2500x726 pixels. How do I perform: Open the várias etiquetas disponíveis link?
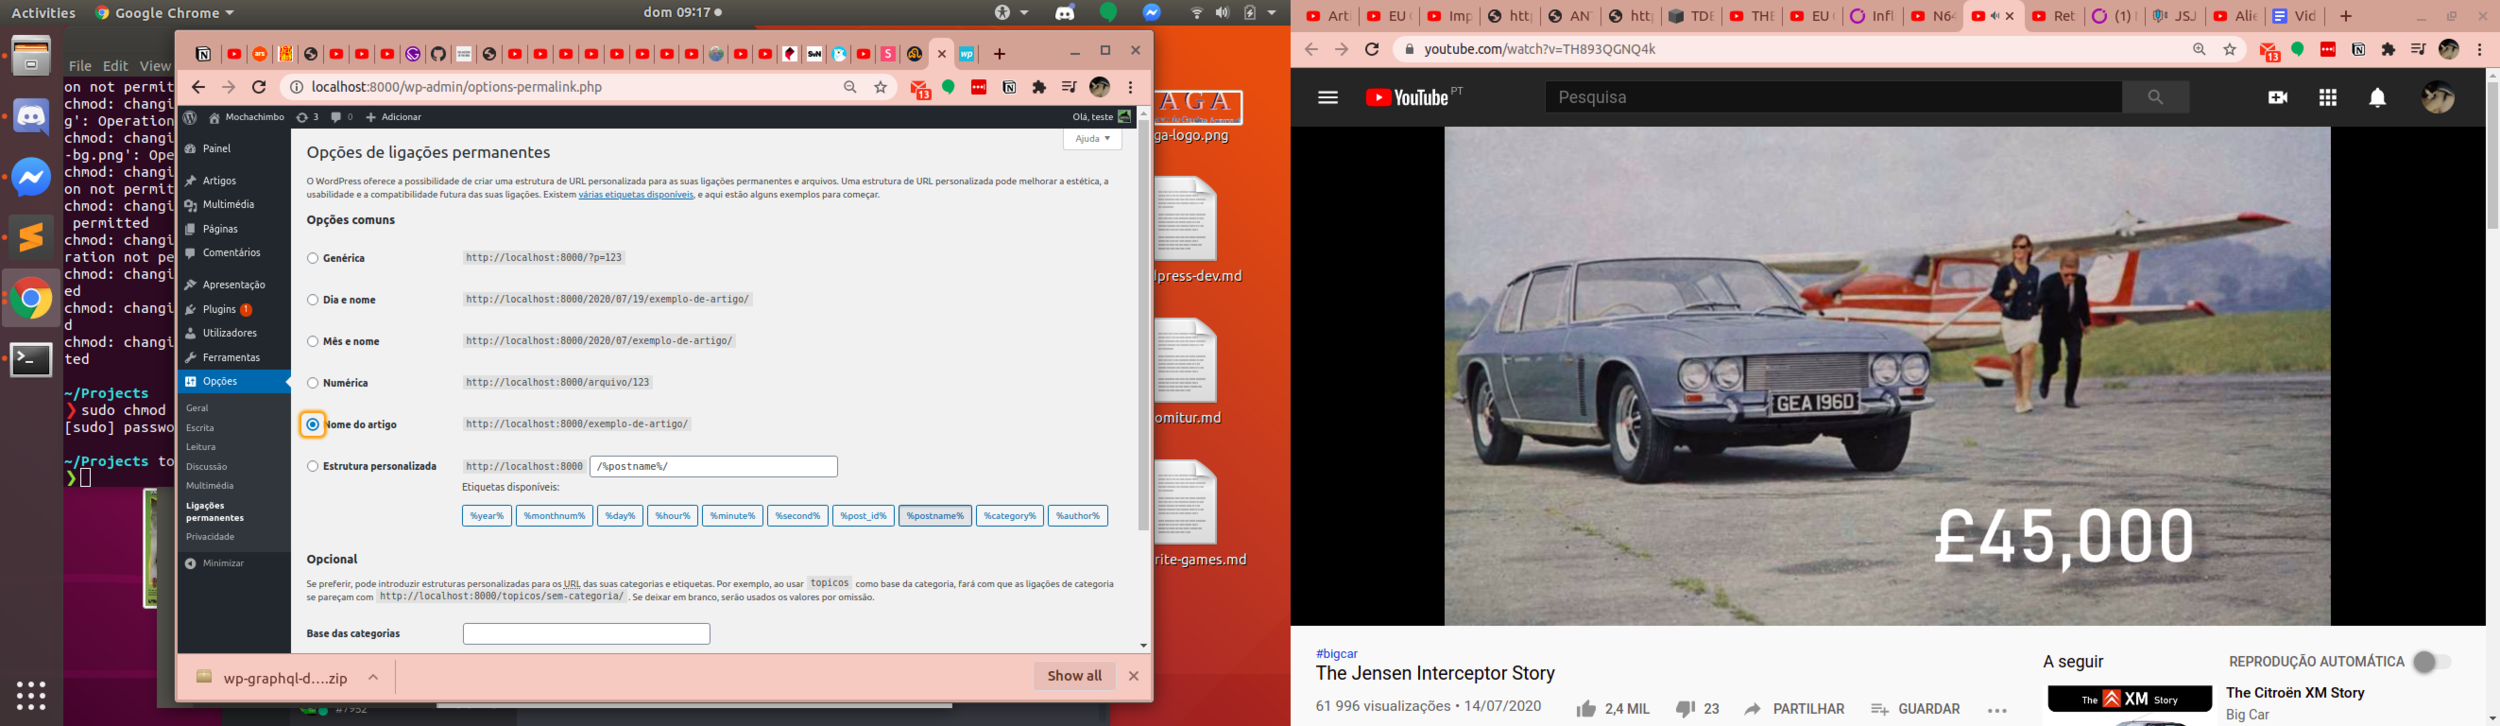click(x=636, y=195)
